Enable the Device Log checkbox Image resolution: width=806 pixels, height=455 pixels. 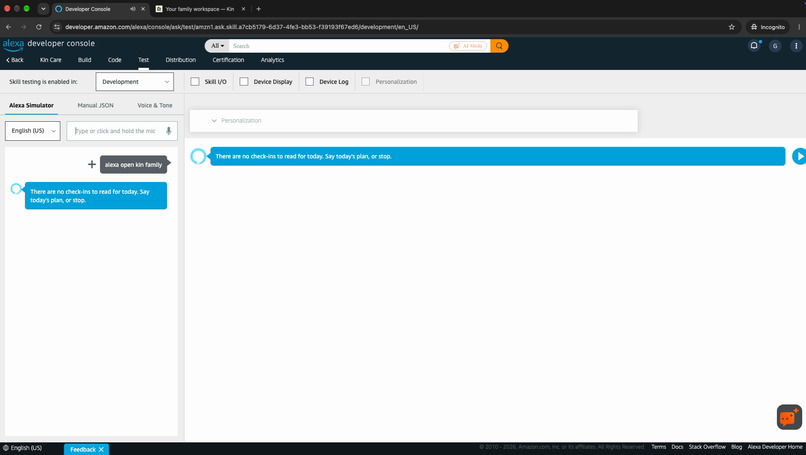[309, 82]
